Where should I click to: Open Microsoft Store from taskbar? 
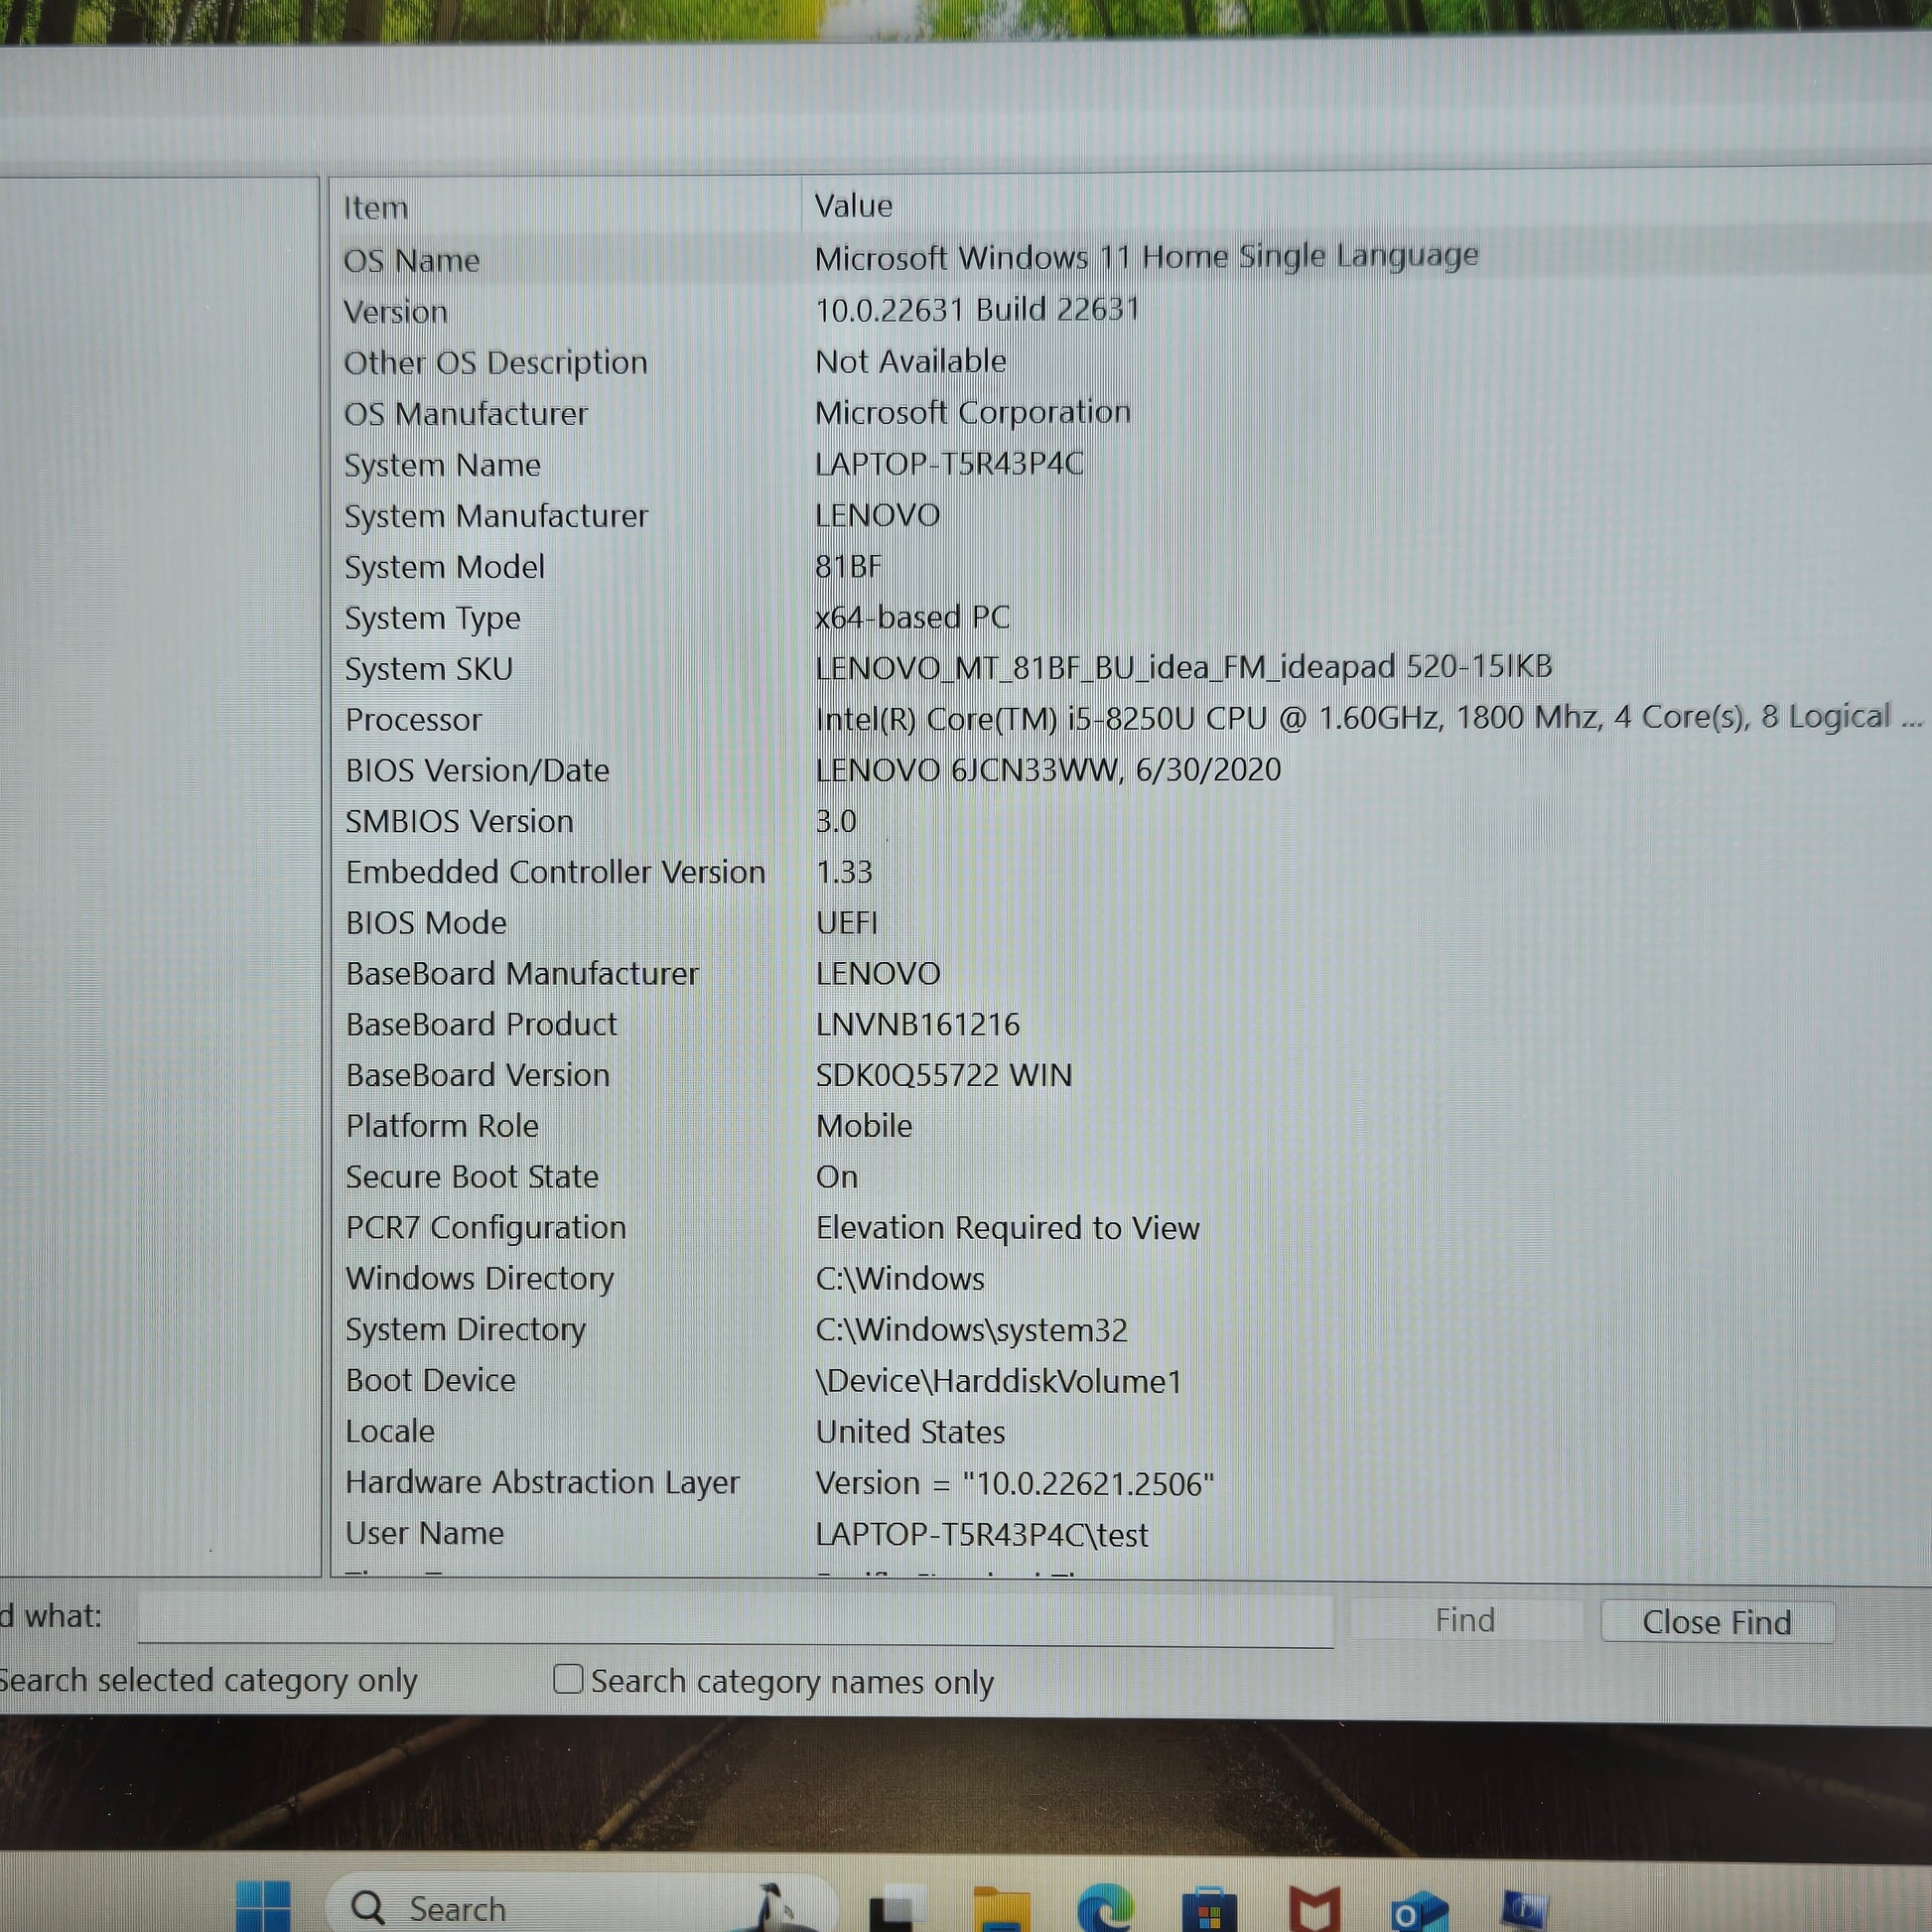pyautogui.click(x=1209, y=1909)
